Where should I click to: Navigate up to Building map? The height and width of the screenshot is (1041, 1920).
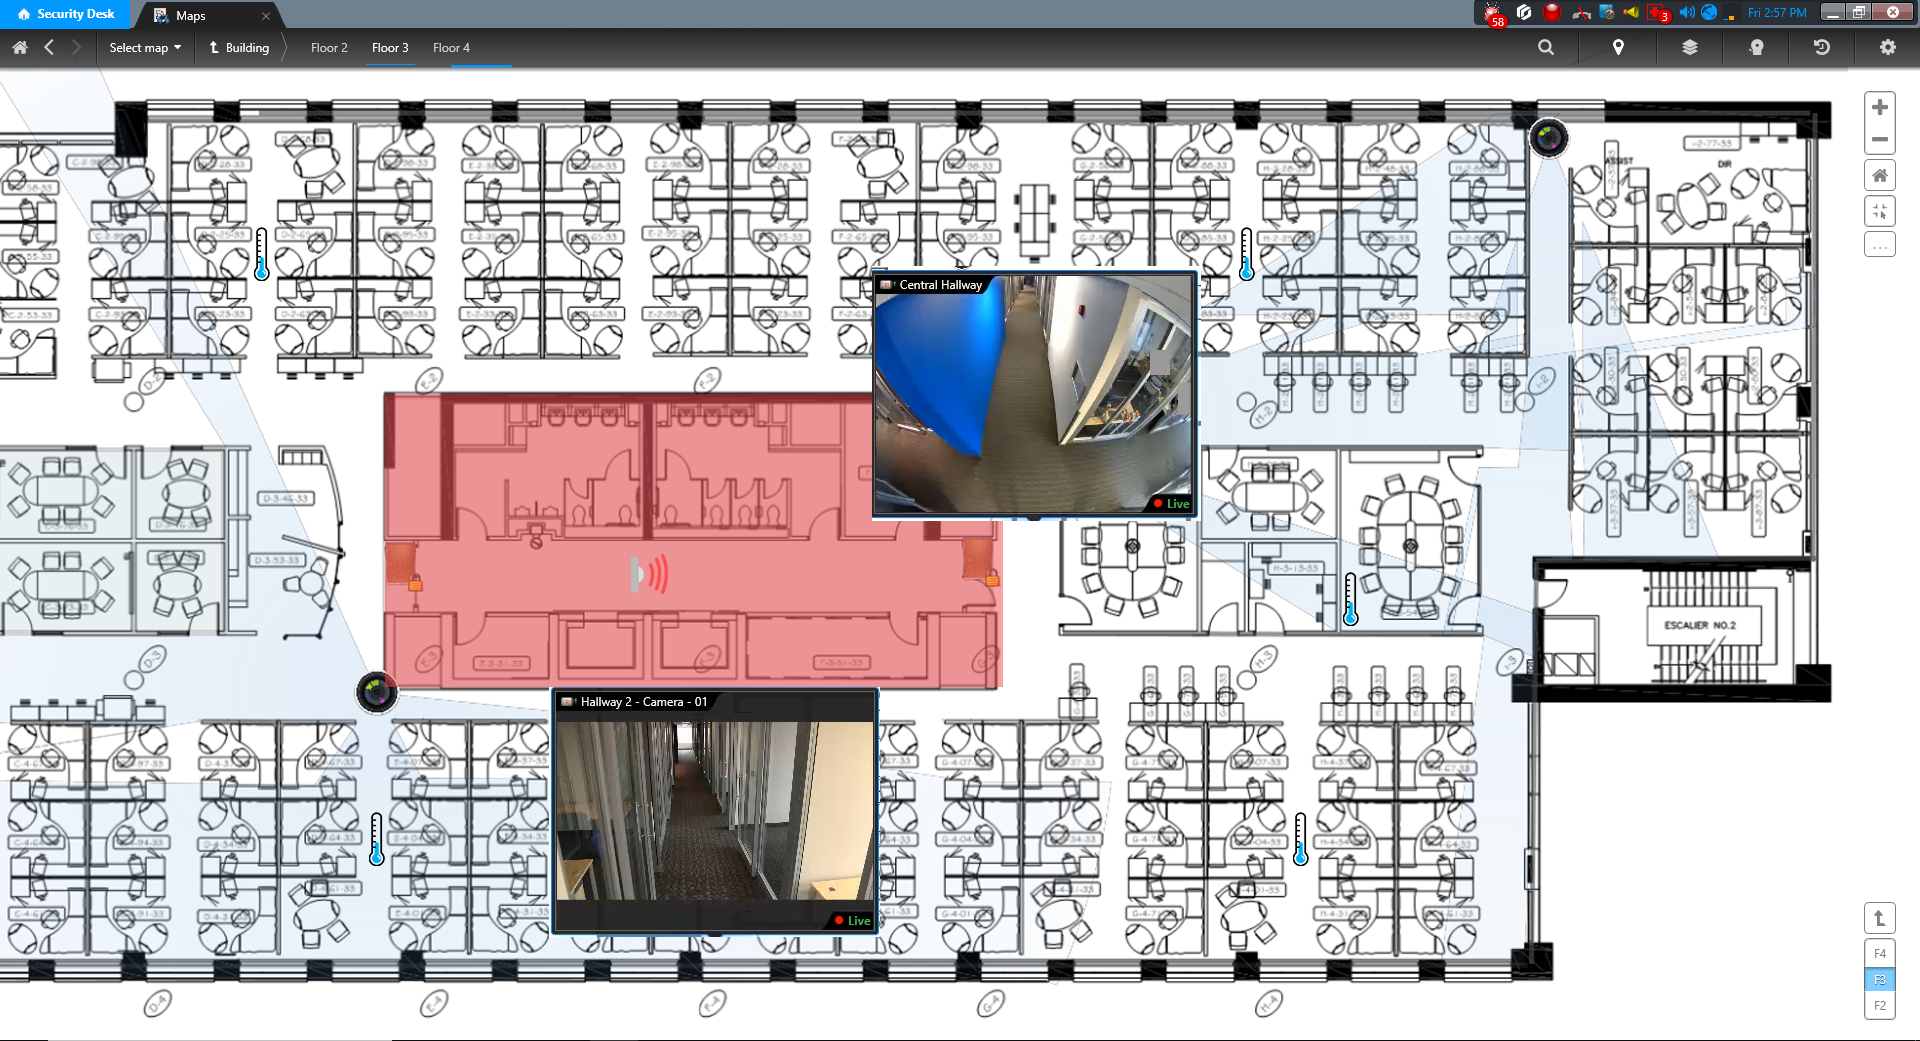tap(239, 47)
